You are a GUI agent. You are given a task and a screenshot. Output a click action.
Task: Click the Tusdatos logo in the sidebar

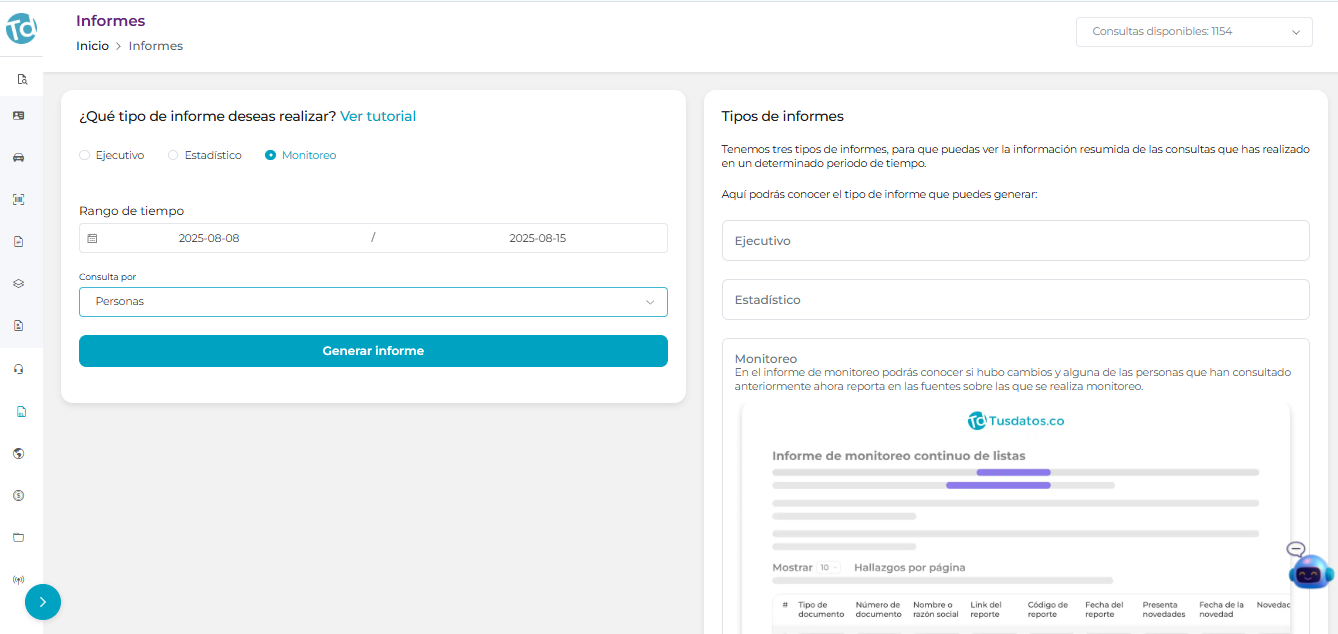coord(21,28)
